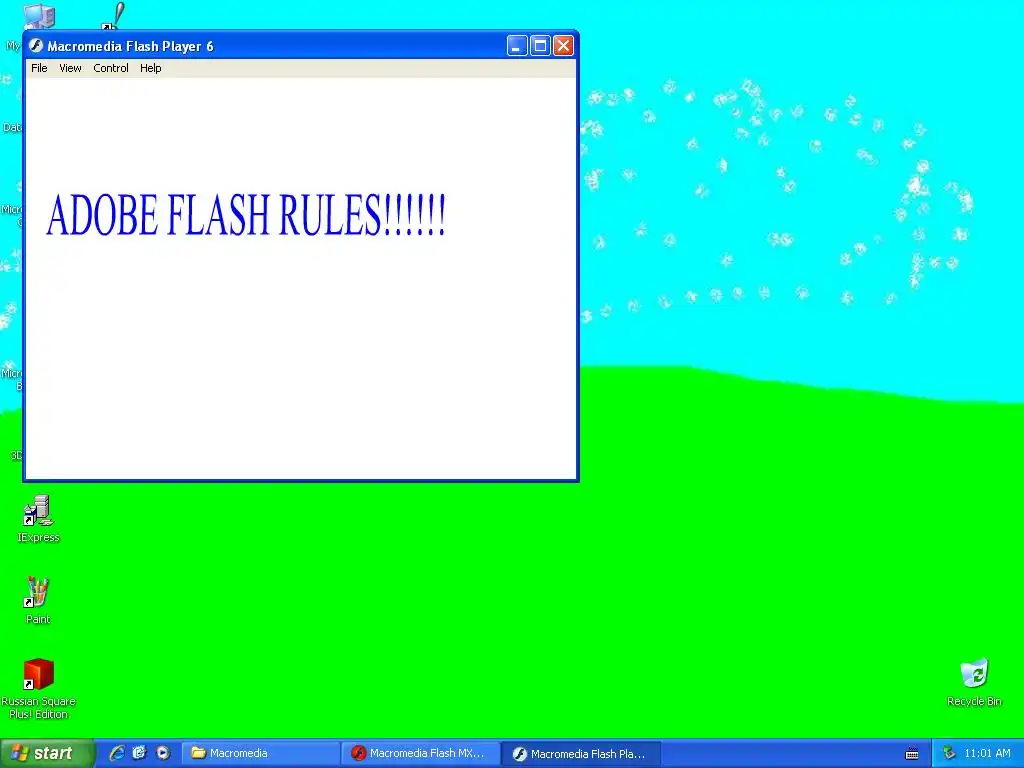Select the IExpress desktop icon

click(38, 519)
